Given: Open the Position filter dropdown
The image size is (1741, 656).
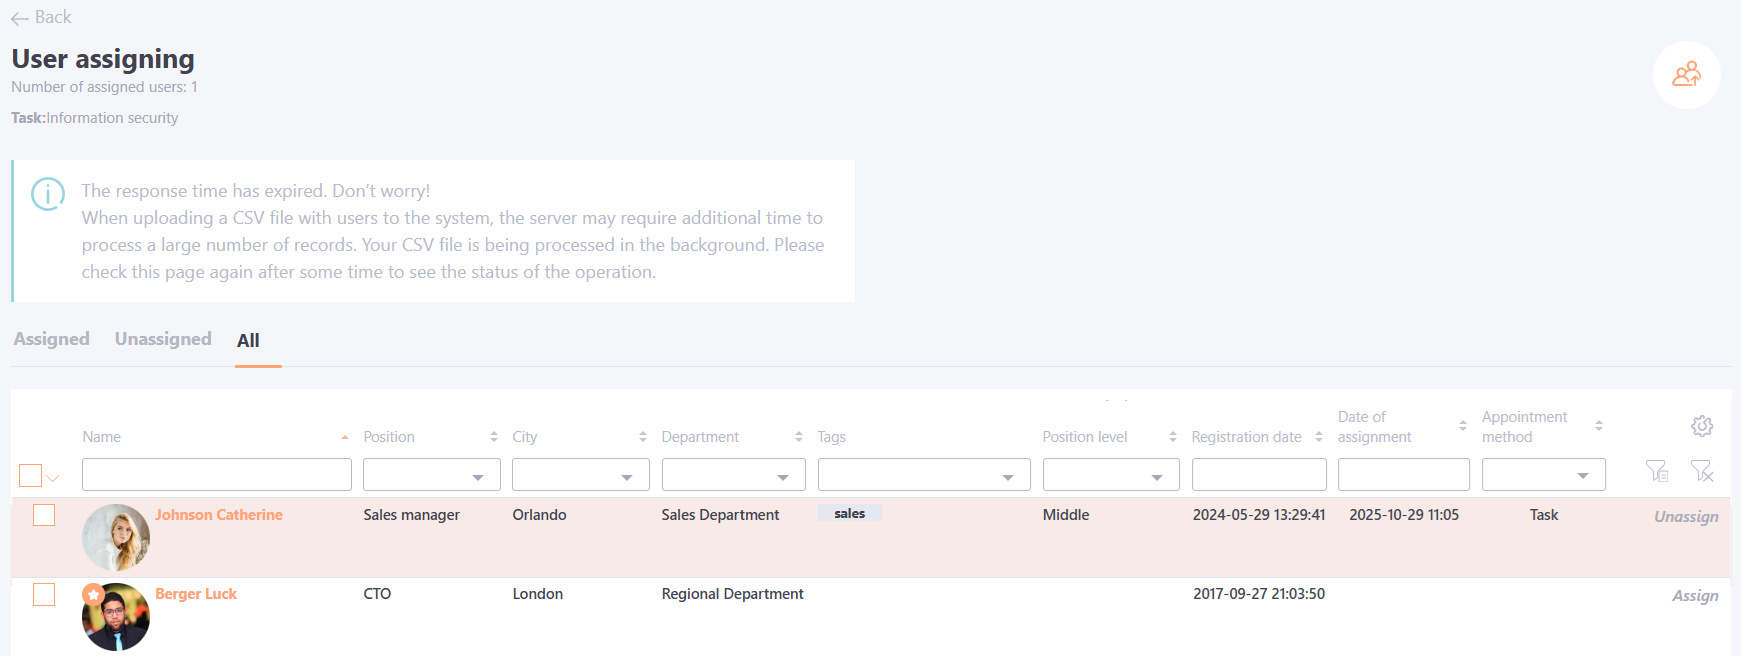Looking at the screenshot, I should point(430,475).
